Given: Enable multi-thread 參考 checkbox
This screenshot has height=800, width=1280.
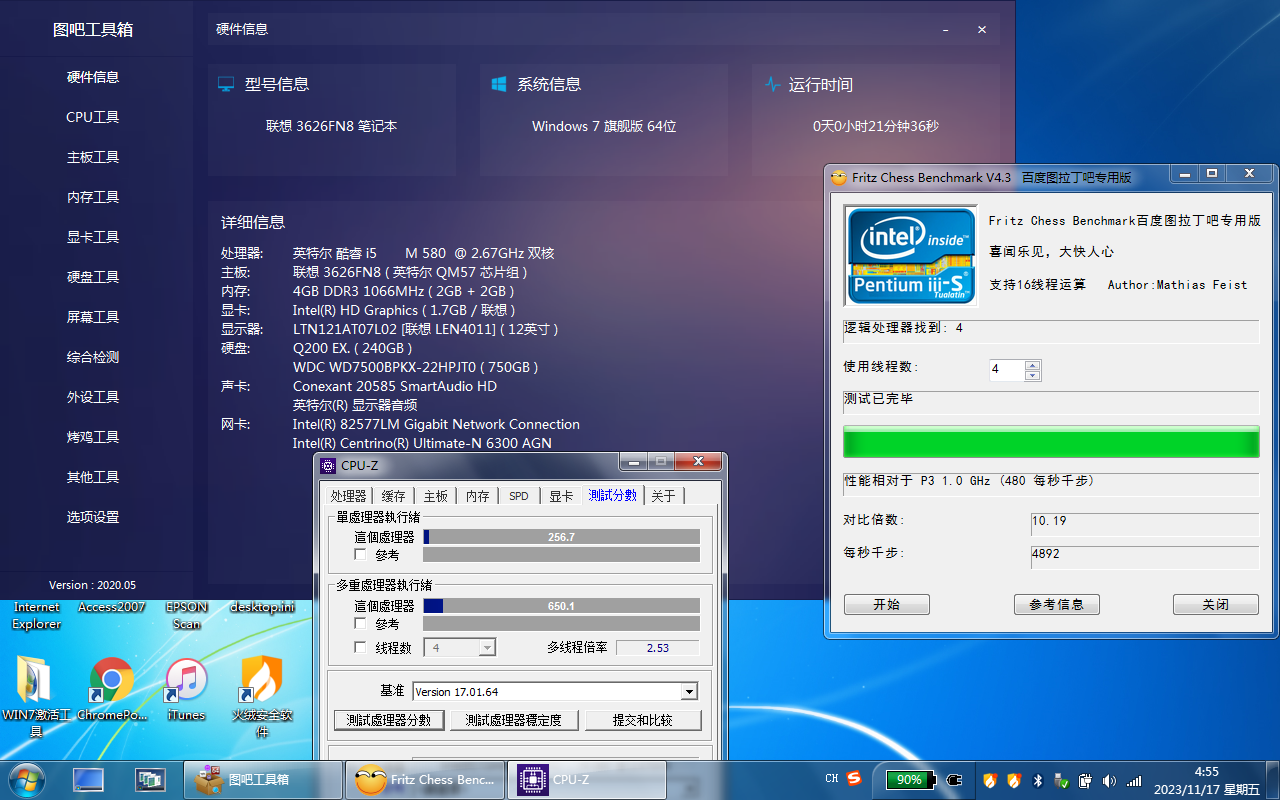Looking at the screenshot, I should (x=360, y=623).
